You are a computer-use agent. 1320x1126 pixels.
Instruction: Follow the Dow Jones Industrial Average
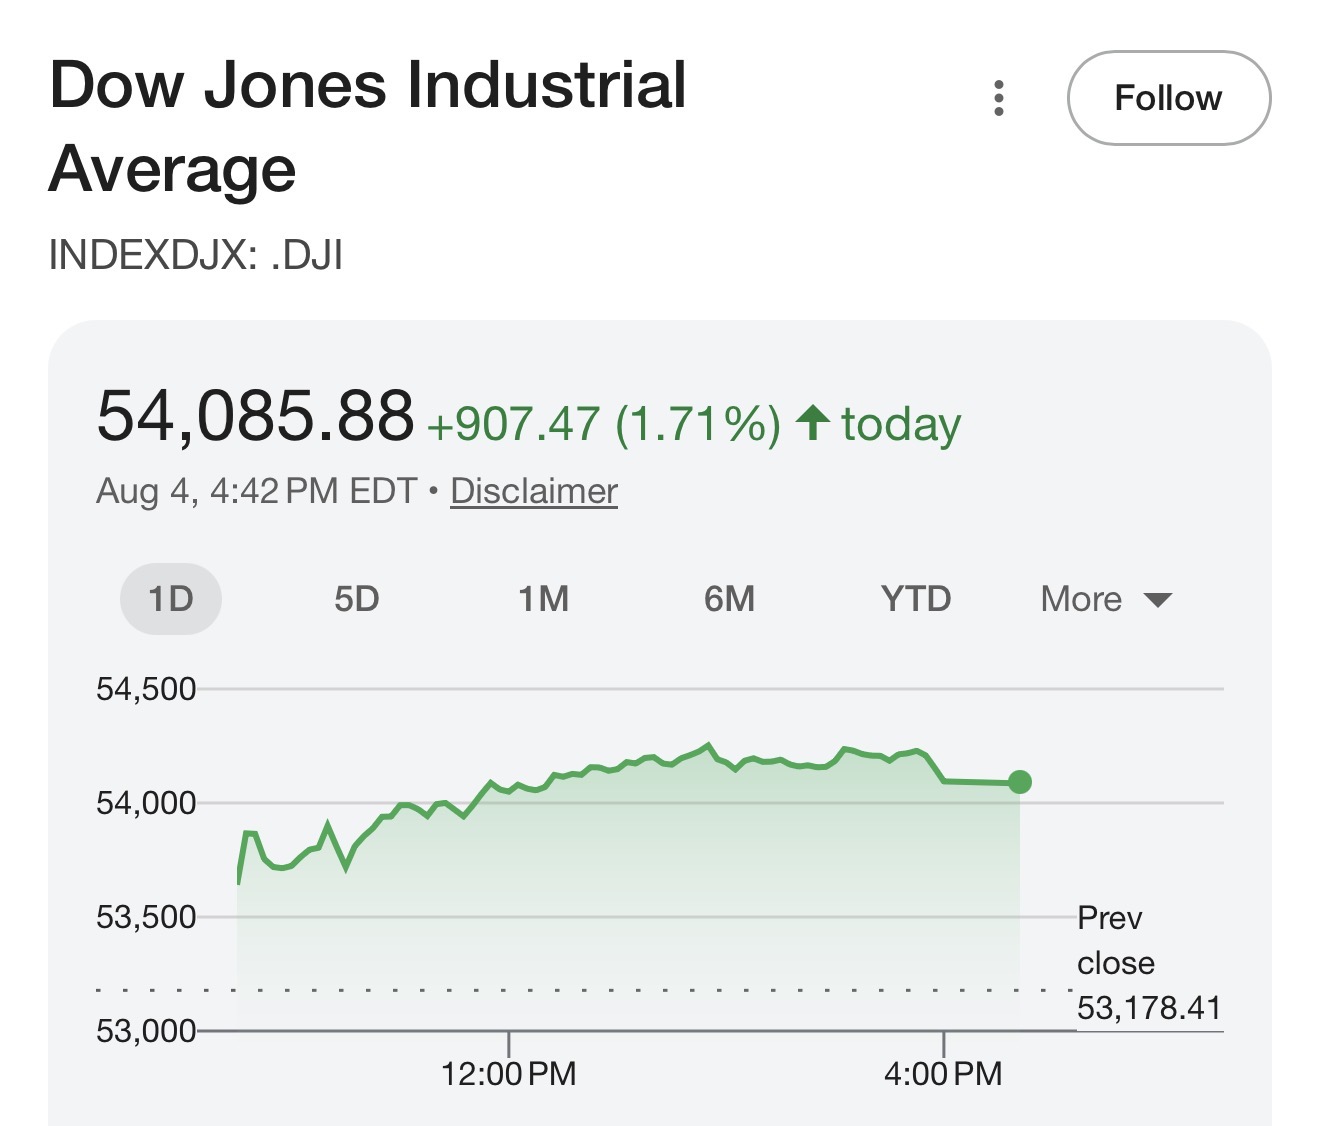pos(1169,98)
